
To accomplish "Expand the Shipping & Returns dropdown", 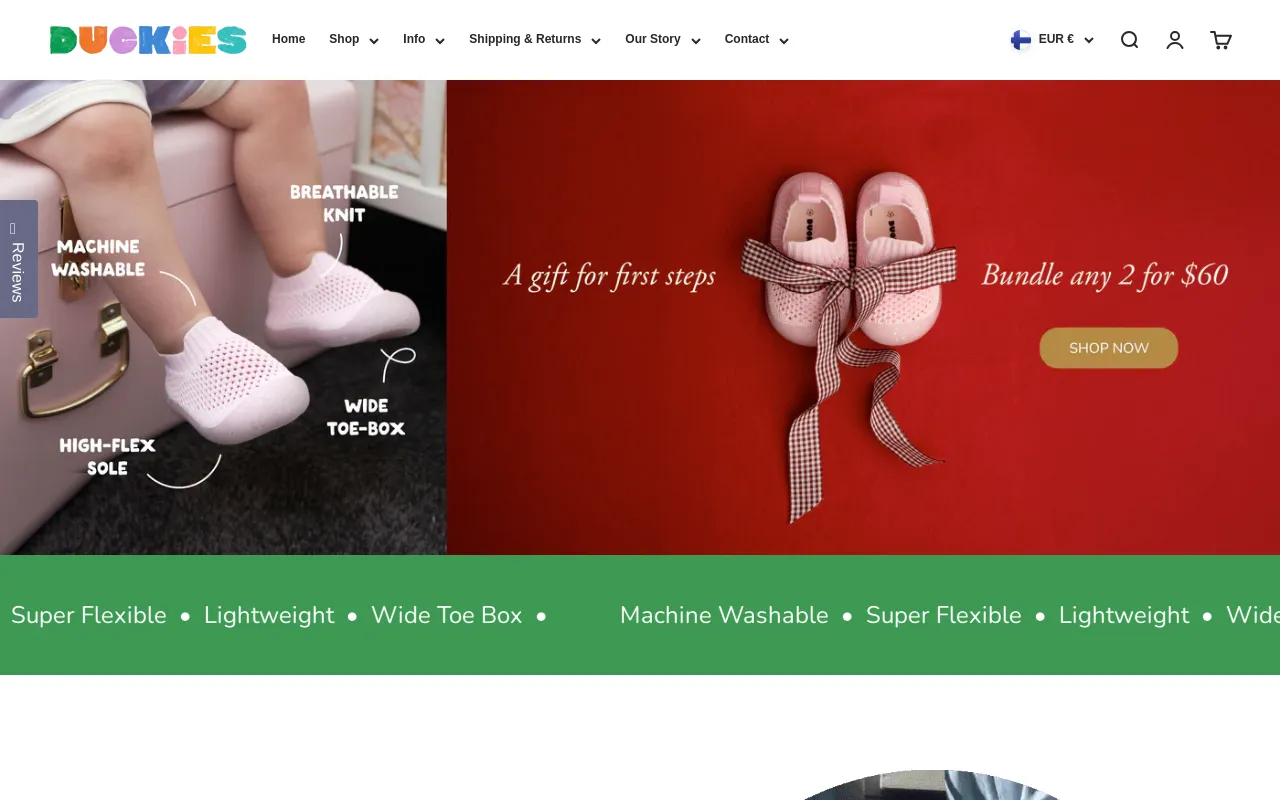I will point(535,40).
